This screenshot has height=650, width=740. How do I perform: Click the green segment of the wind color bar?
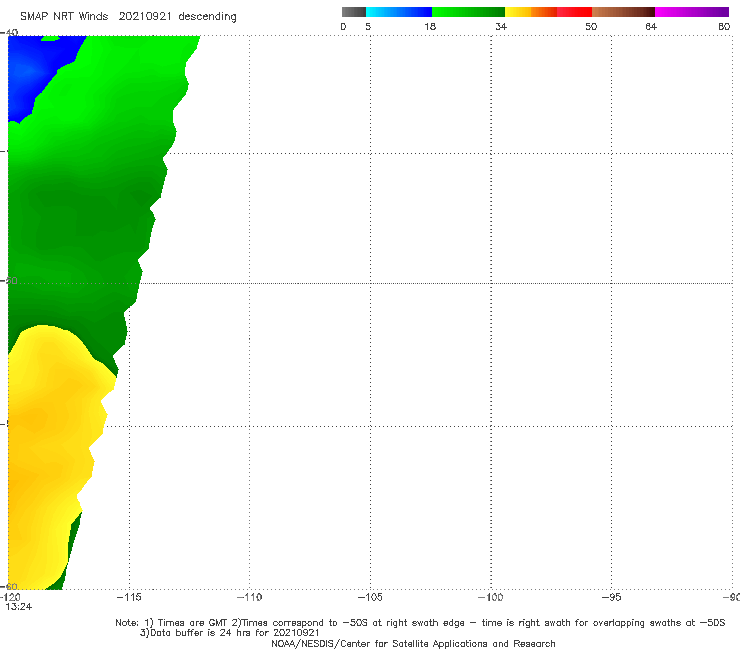[x=468, y=12]
